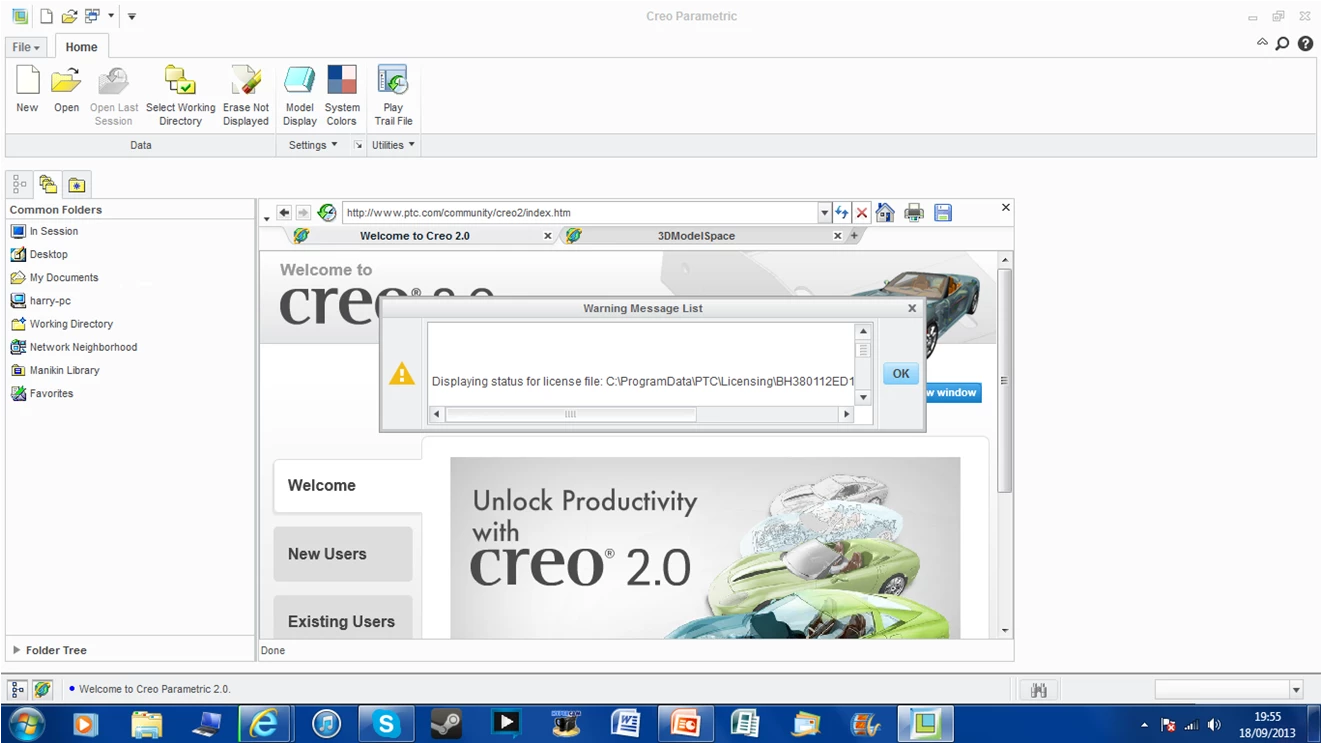Screen dimensions: 1322x744
Task: Click warning dialog scroll down arrow
Action: 863,397
